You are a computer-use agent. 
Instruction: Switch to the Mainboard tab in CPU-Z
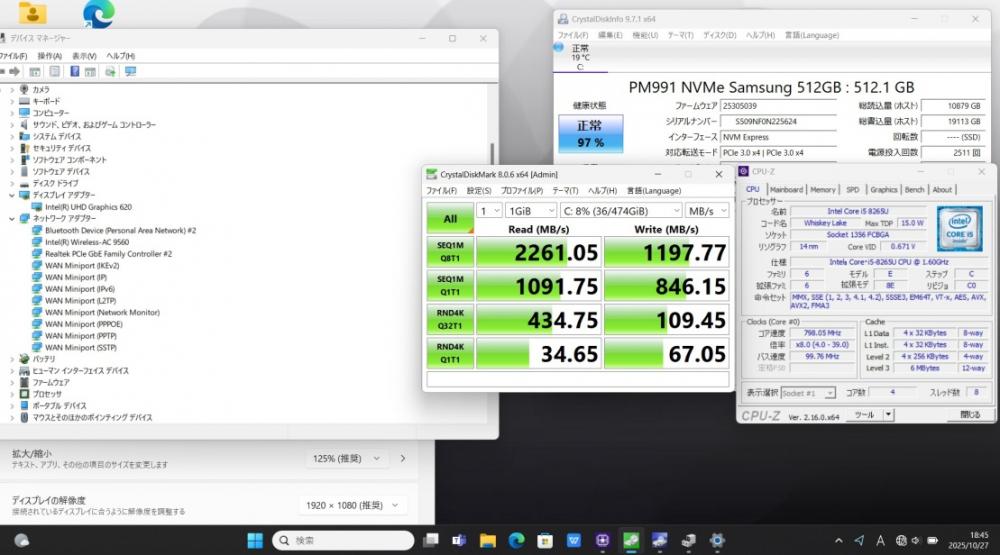786,189
